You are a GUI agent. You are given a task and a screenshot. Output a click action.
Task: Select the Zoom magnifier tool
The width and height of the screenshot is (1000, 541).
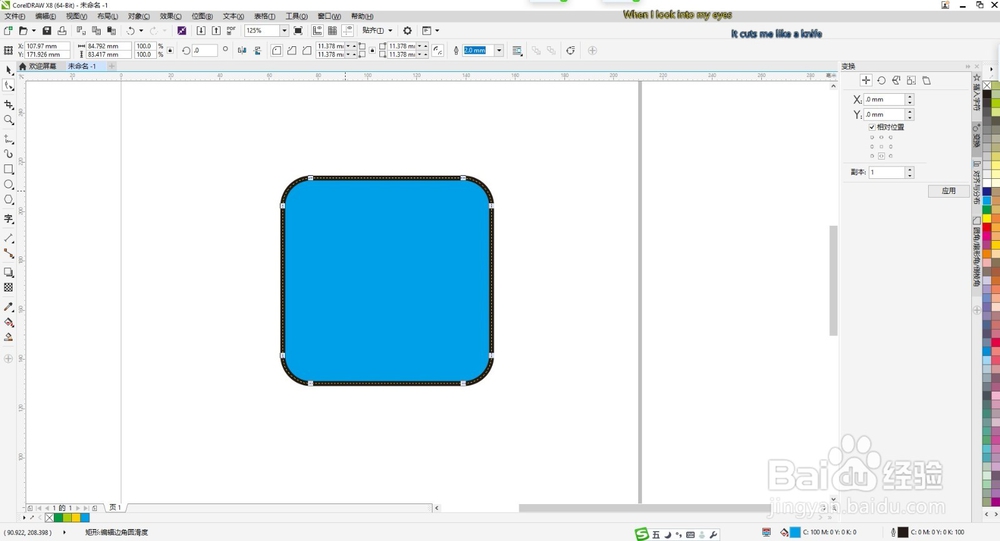pyautogui.click(x=9, y=119)
